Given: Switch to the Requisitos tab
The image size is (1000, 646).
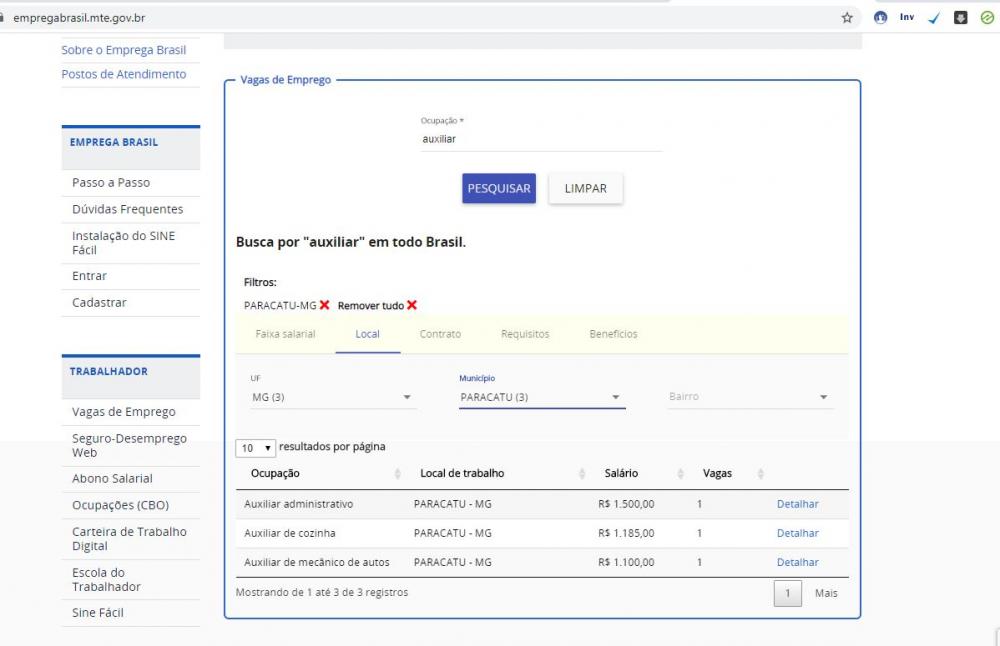Looking at the screenshot, I should click(x=525, y=334).
